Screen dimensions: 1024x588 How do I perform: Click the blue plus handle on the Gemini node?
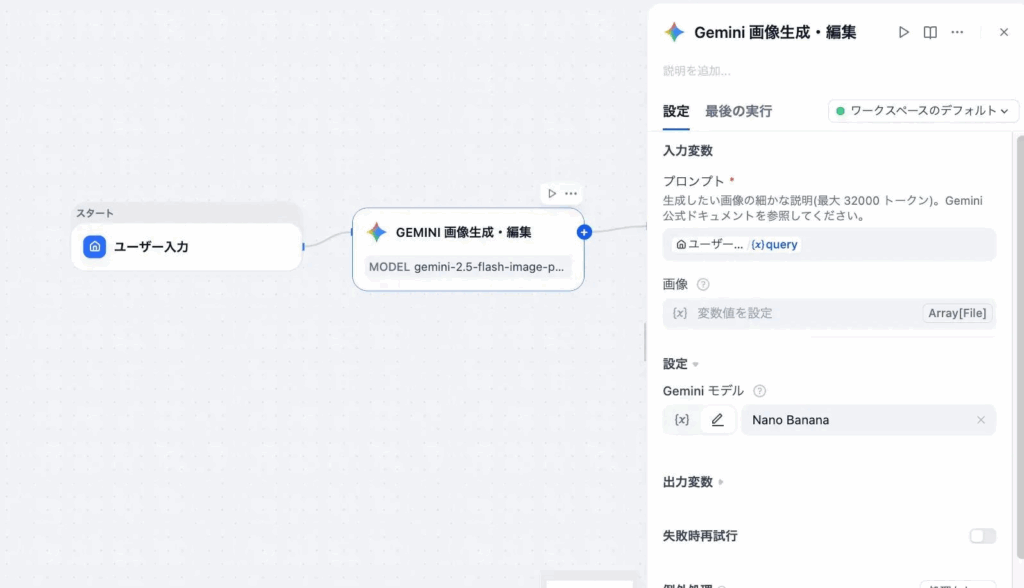pos(584,232)
